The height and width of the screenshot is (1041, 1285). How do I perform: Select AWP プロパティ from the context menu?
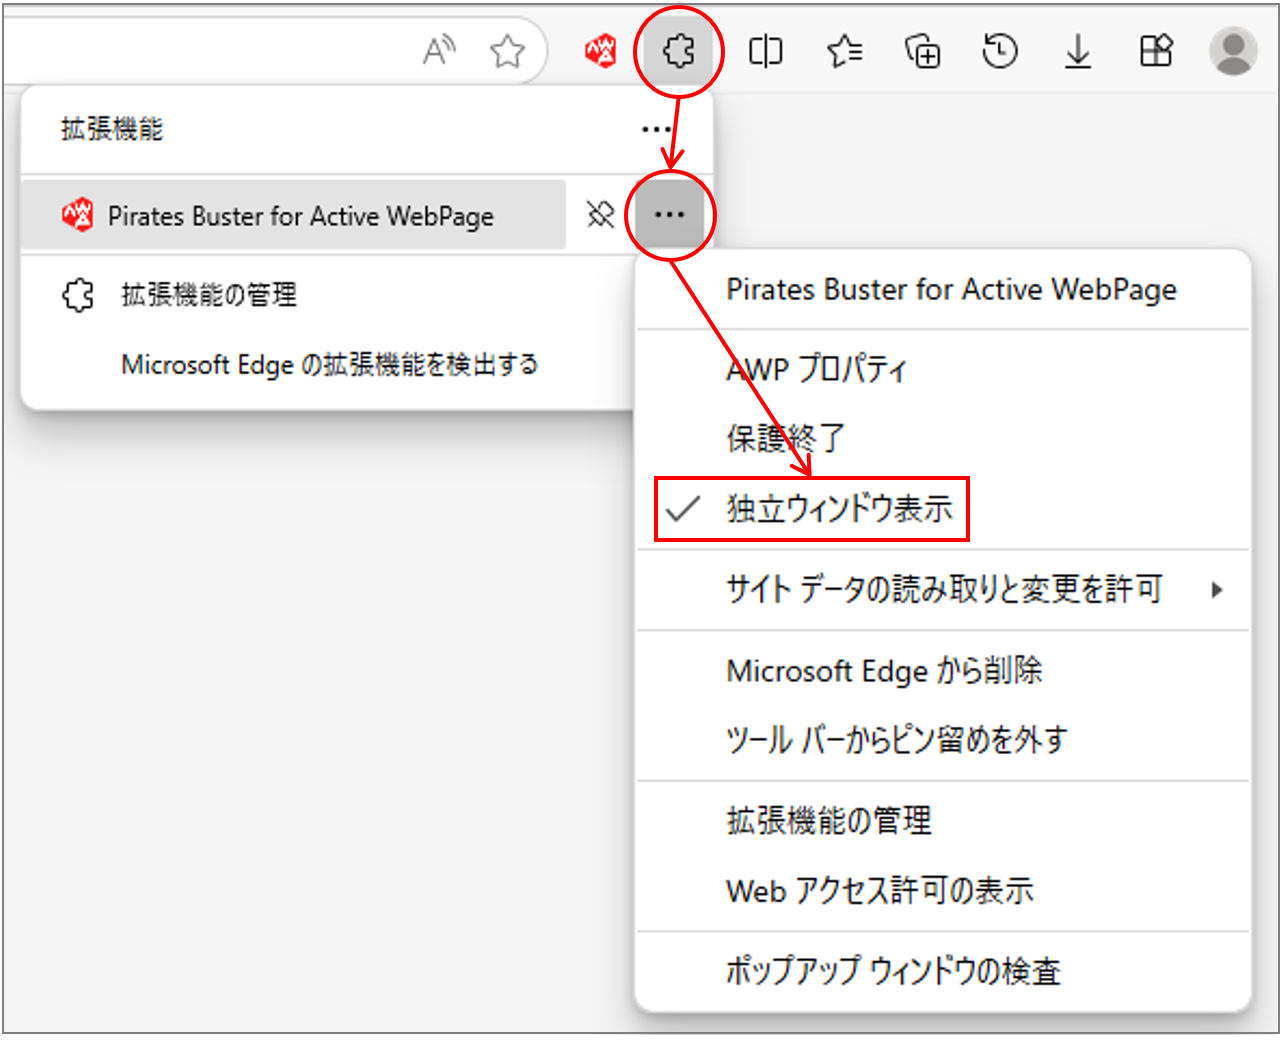point(816,369)
